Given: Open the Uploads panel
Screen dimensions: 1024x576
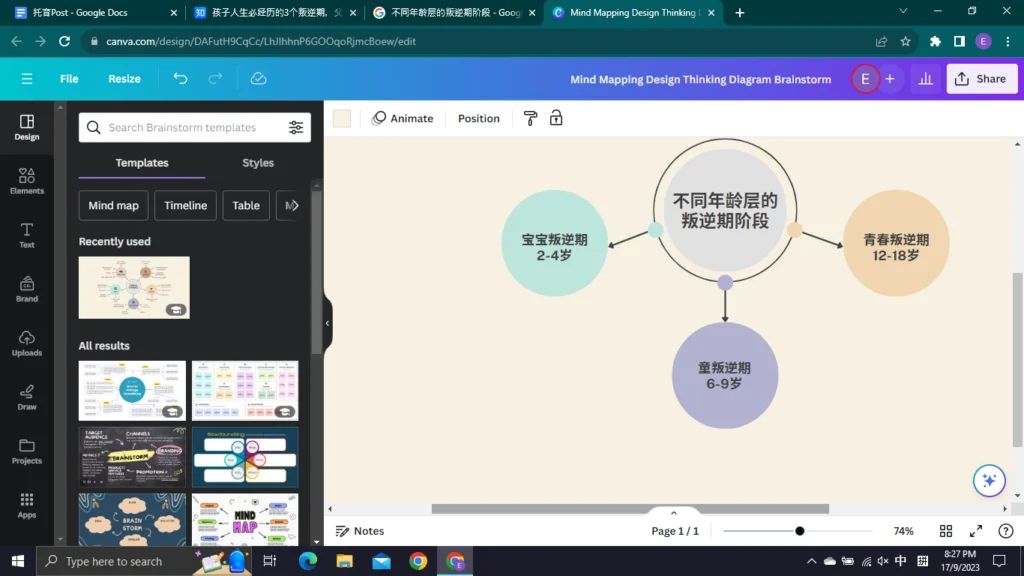Looking at the screenshot, I should pos(27,343).
